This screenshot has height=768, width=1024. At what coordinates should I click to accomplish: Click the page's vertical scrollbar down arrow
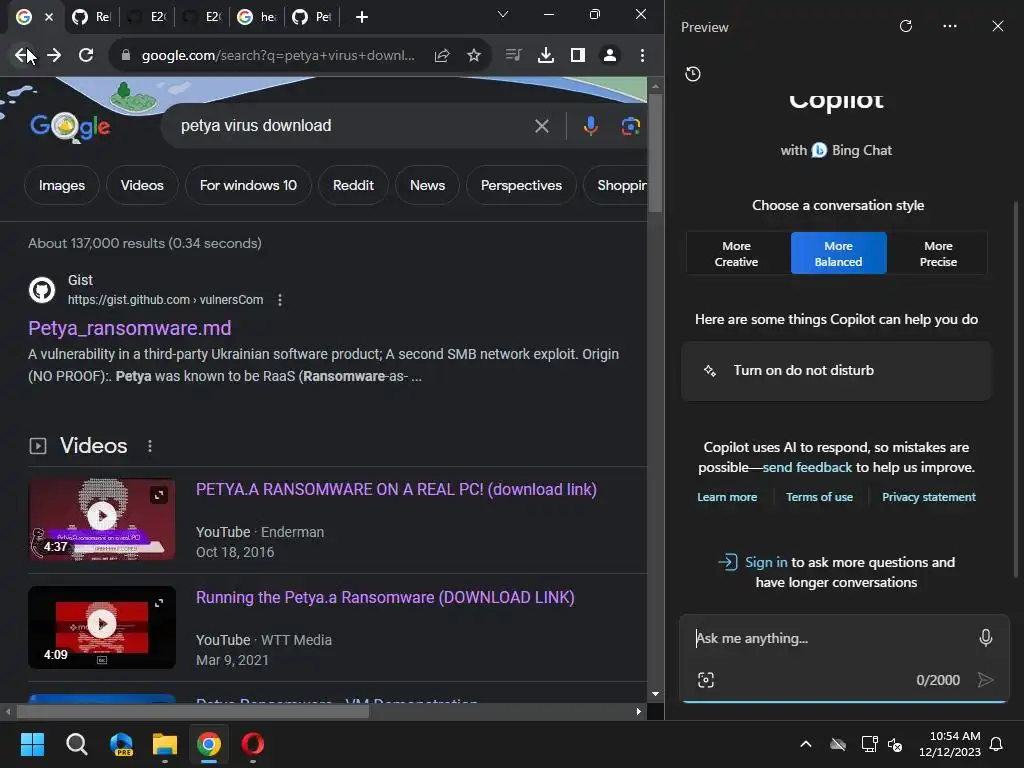tap(655, 694)
